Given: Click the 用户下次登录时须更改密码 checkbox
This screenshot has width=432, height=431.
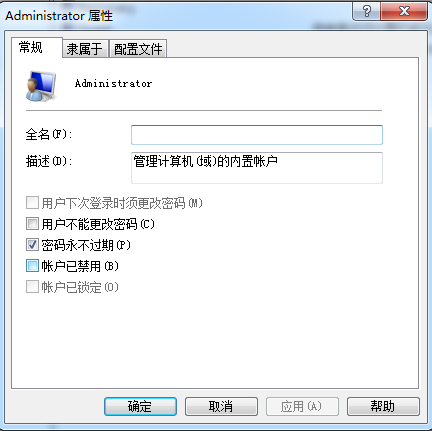Looking at the screenshot, I should point(32,203).
